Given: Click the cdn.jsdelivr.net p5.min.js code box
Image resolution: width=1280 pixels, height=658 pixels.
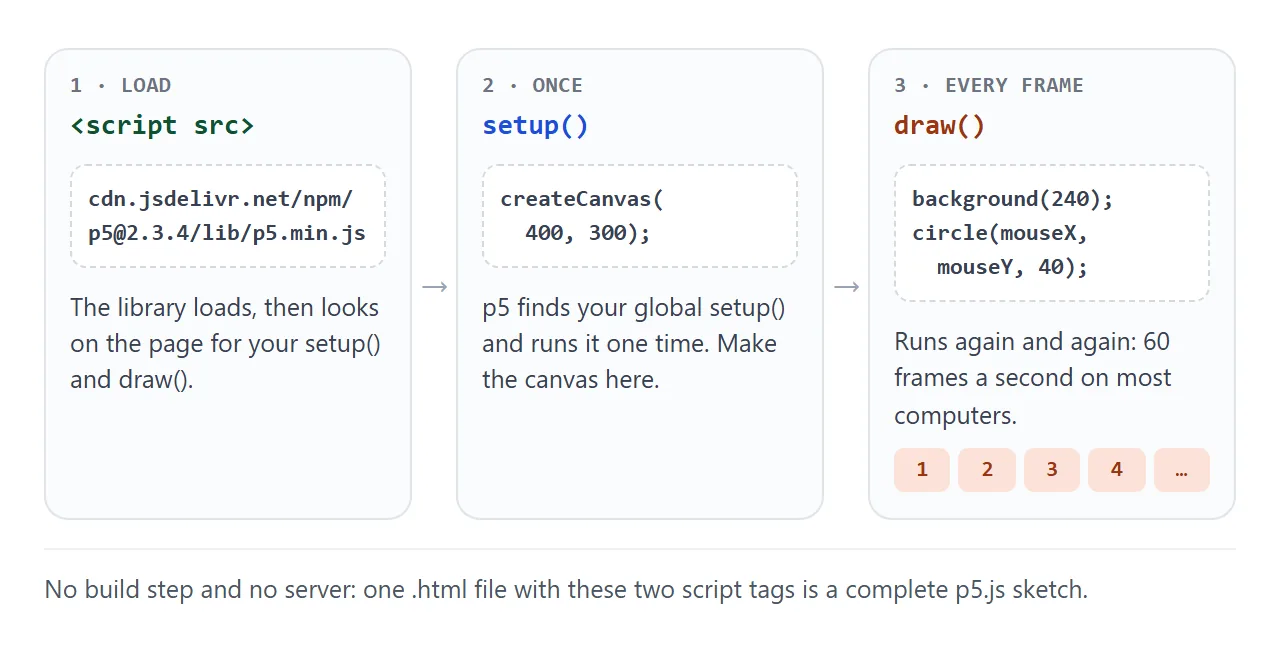Looking at the screenshot, I should coord(228,216).
